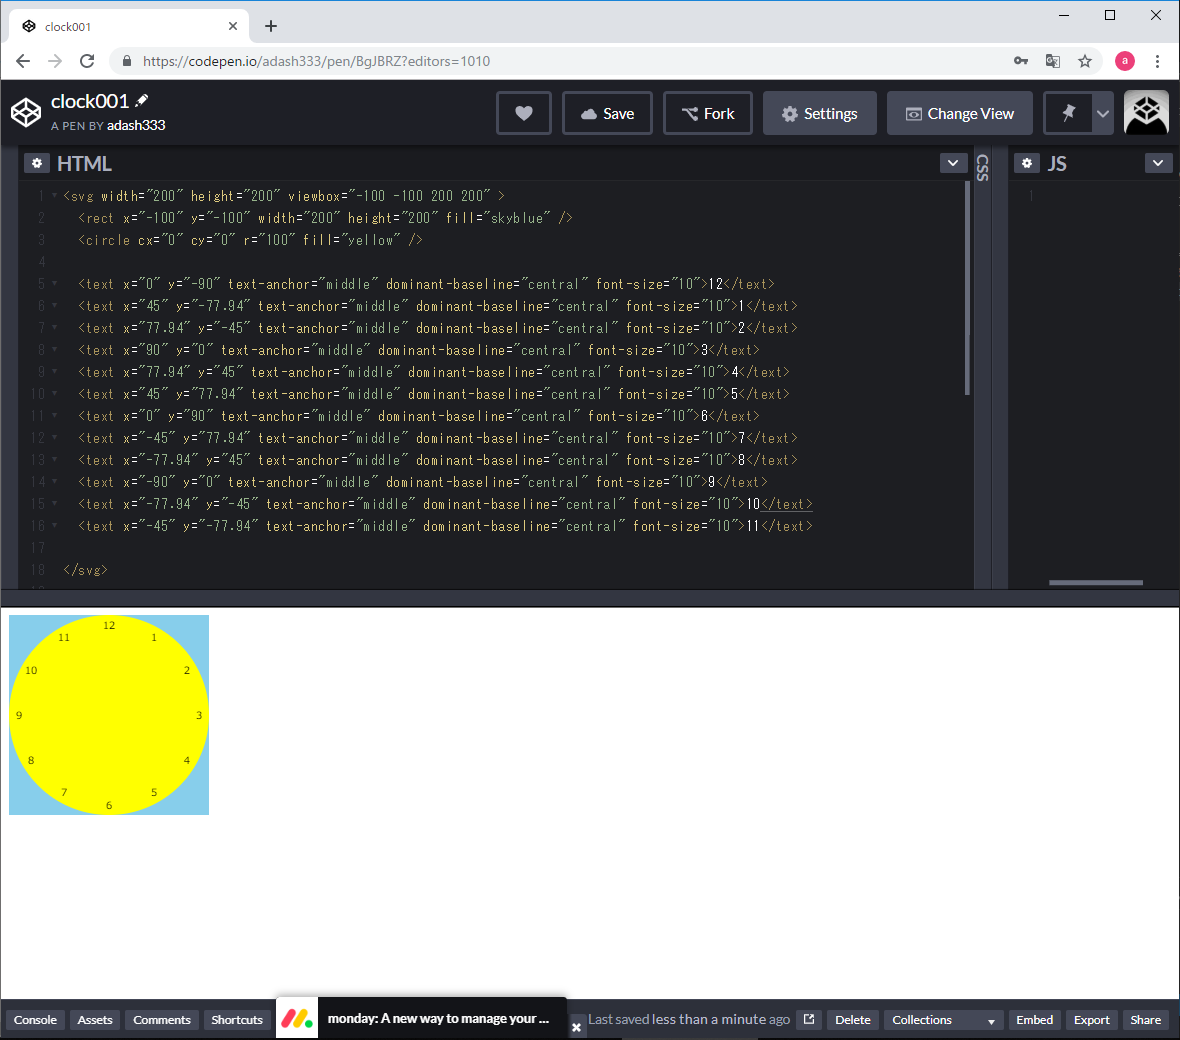Click the CodePen logo icon
This screenshot has height=1040, width=1180.
point(26,113)
